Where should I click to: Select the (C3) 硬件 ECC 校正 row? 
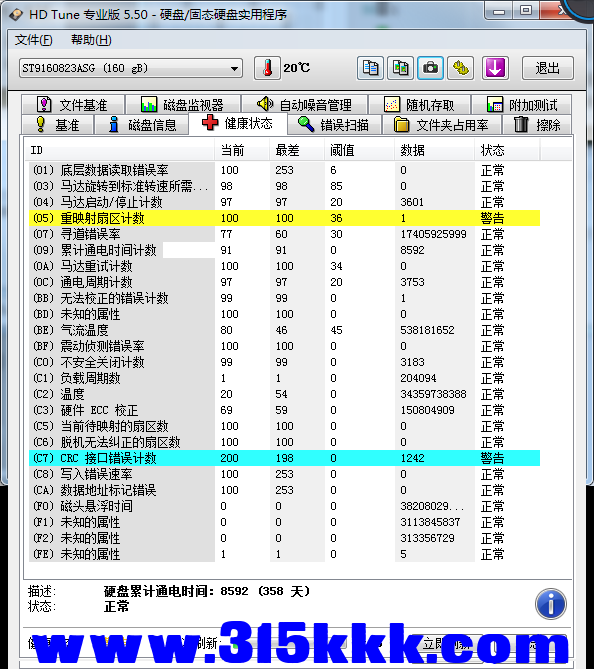pos(284,410)
